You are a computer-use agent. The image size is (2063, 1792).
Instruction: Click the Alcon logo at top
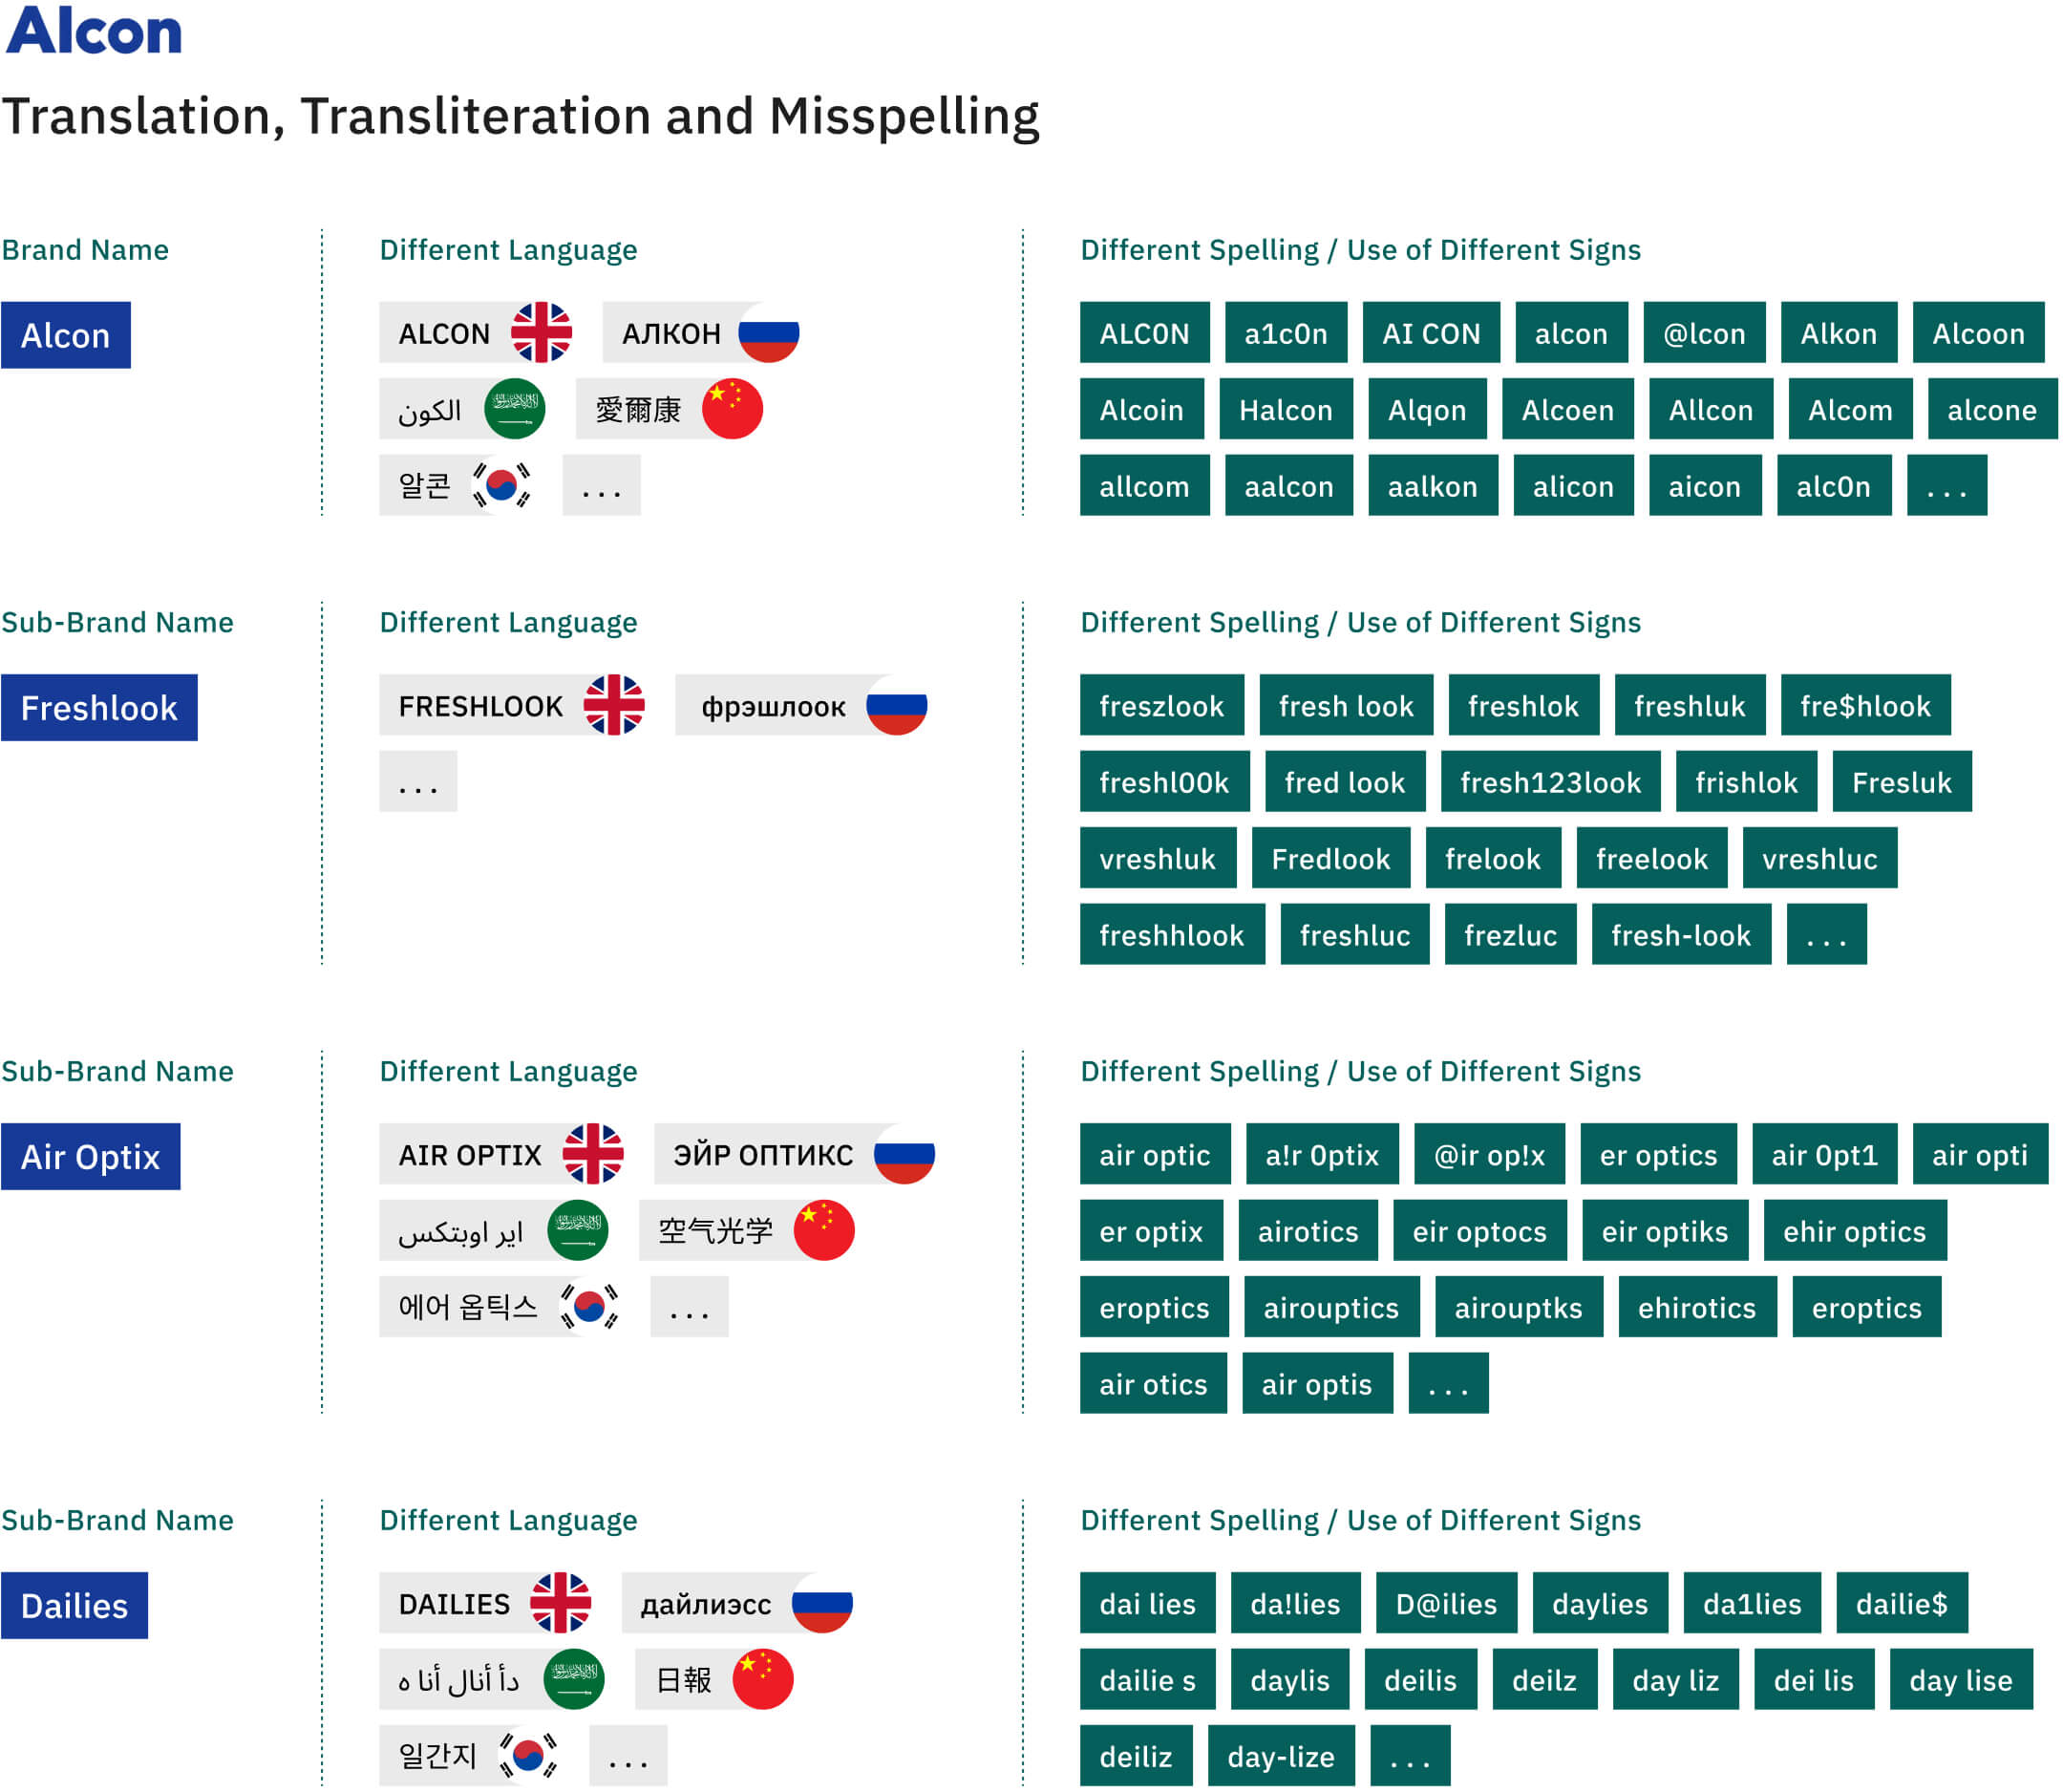pos(94,30)
